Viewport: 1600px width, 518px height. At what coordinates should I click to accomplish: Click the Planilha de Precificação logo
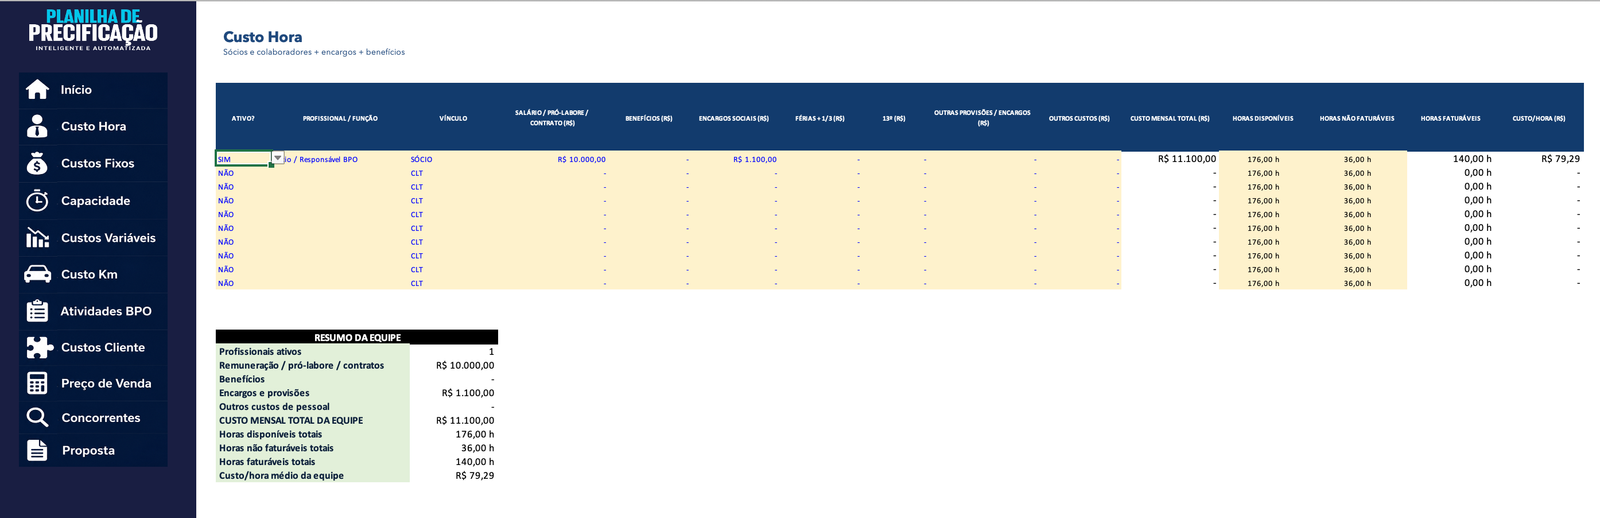(x=93, y=30)
